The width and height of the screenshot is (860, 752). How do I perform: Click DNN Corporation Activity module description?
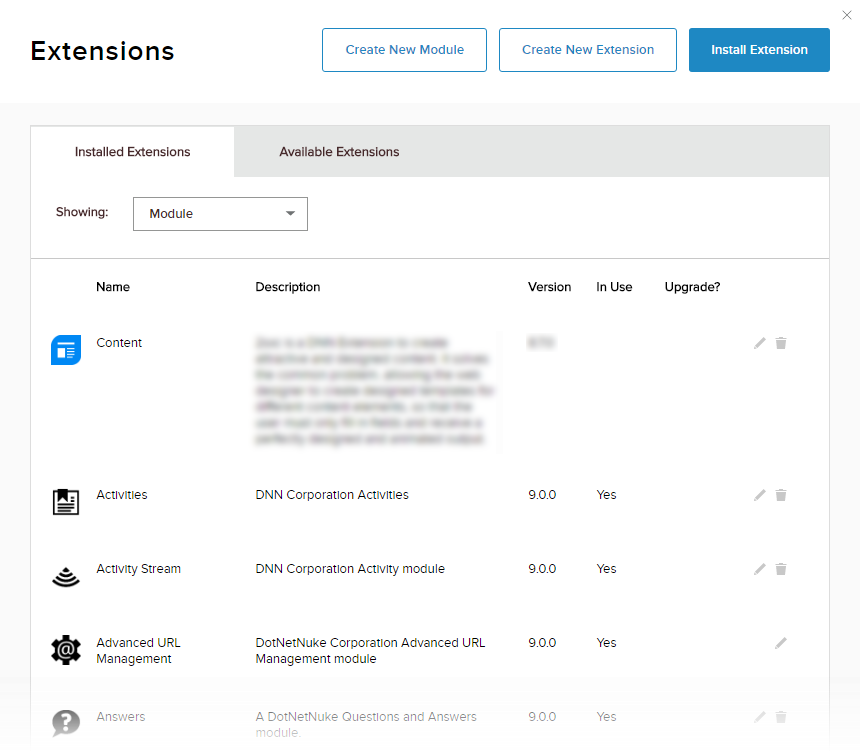[350, 569]
